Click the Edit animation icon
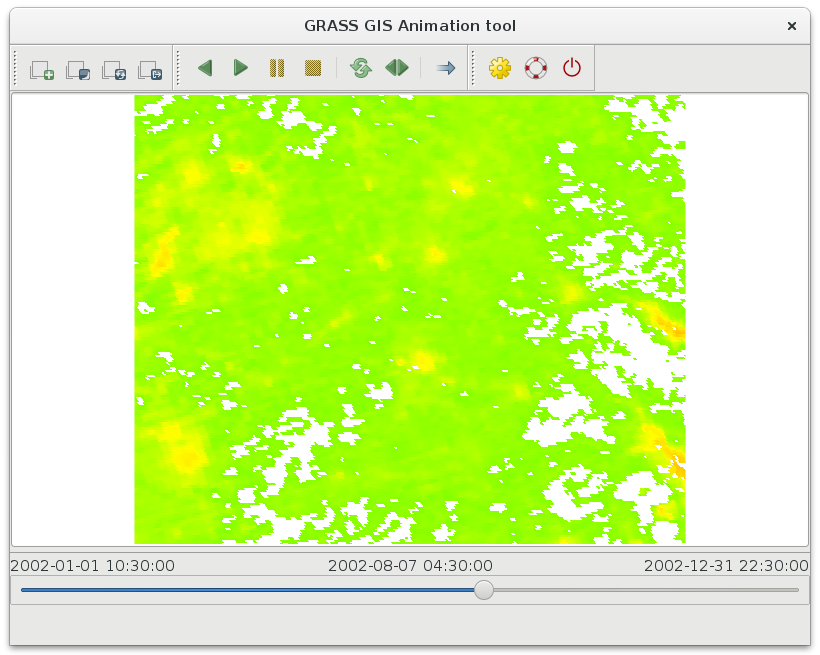The width and height of the screenshot is (820, 655). [78, 69]
